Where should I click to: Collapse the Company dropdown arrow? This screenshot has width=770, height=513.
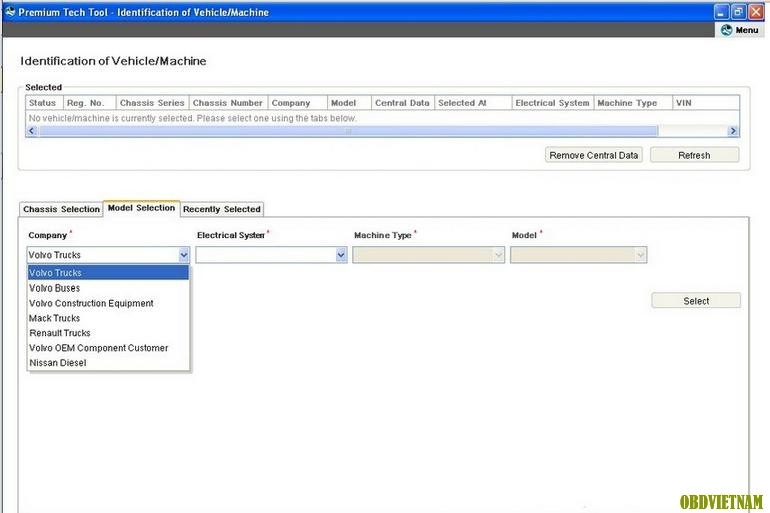[x=184, y=255]
